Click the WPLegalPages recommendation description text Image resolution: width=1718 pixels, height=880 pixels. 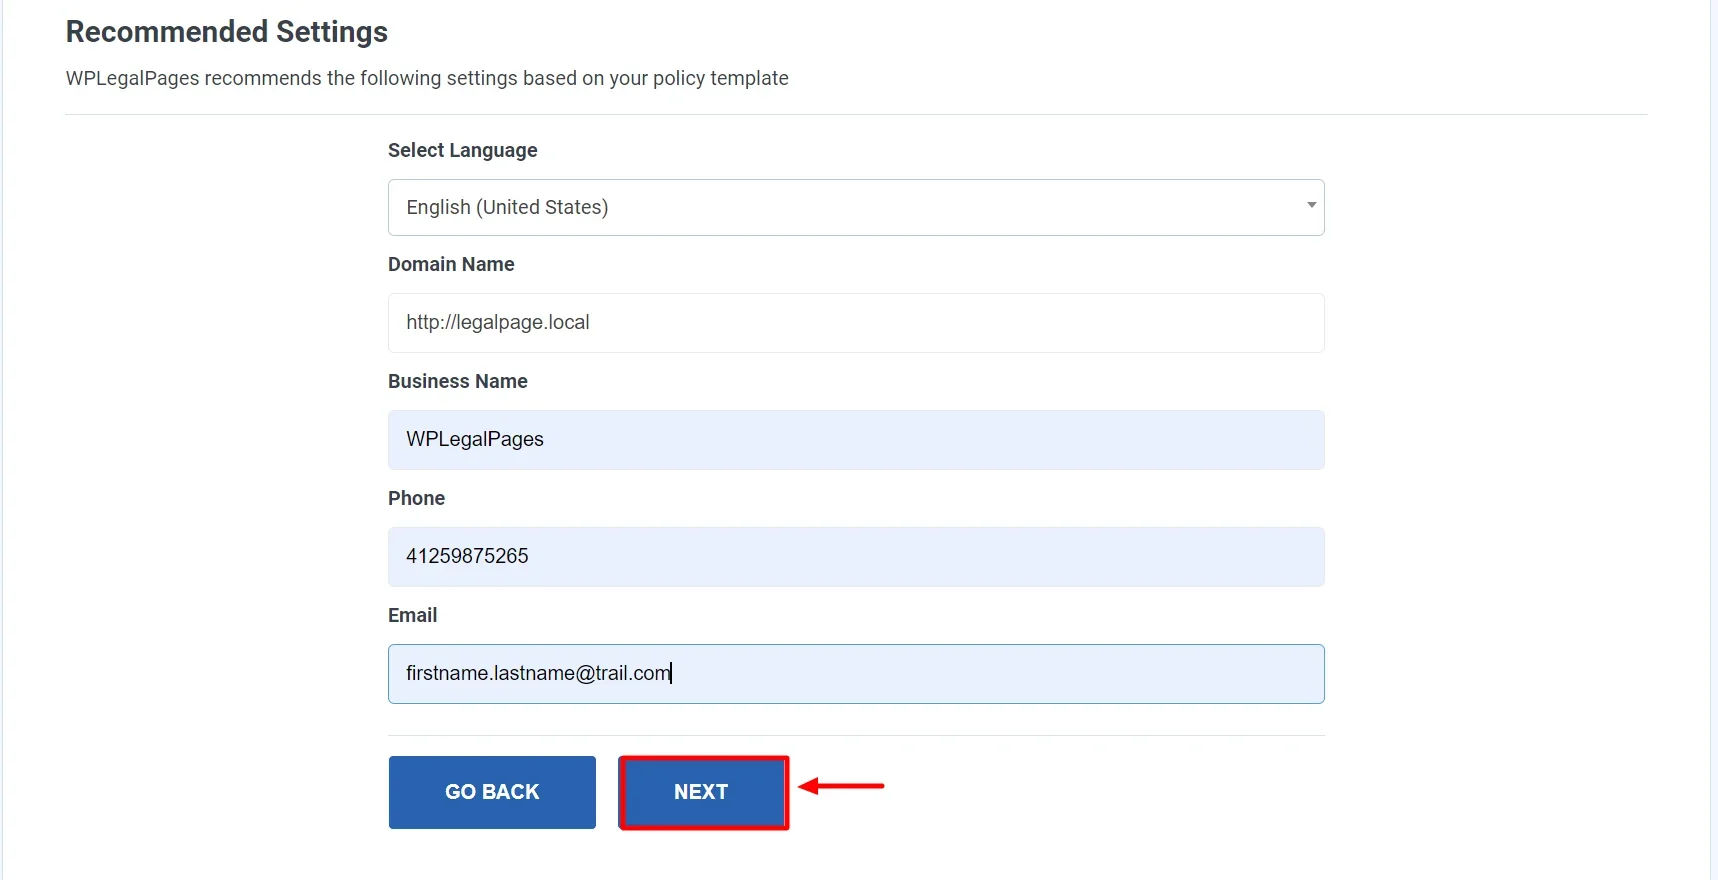427,78
